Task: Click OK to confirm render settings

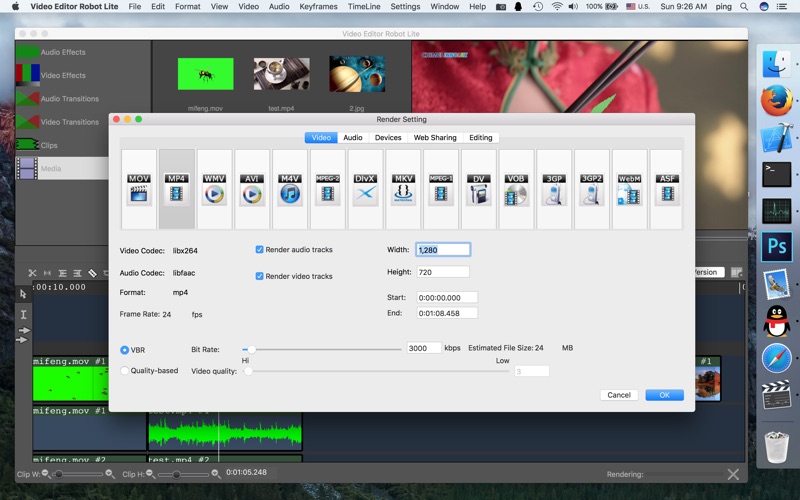Action: click(664, 395)
